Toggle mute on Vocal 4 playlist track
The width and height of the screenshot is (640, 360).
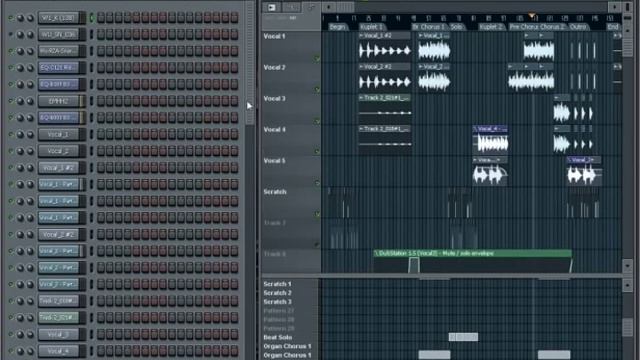tap(317, 151)
